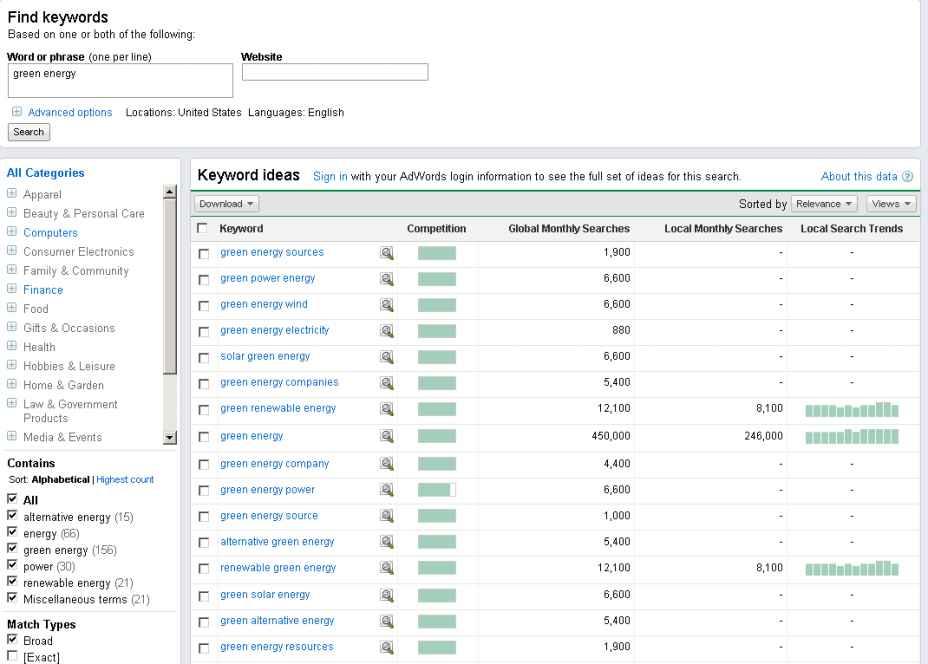Screen dimensions: 928x664
Task: Click magnifier icon for green renewable energy
Action: [x=387, y=409]
